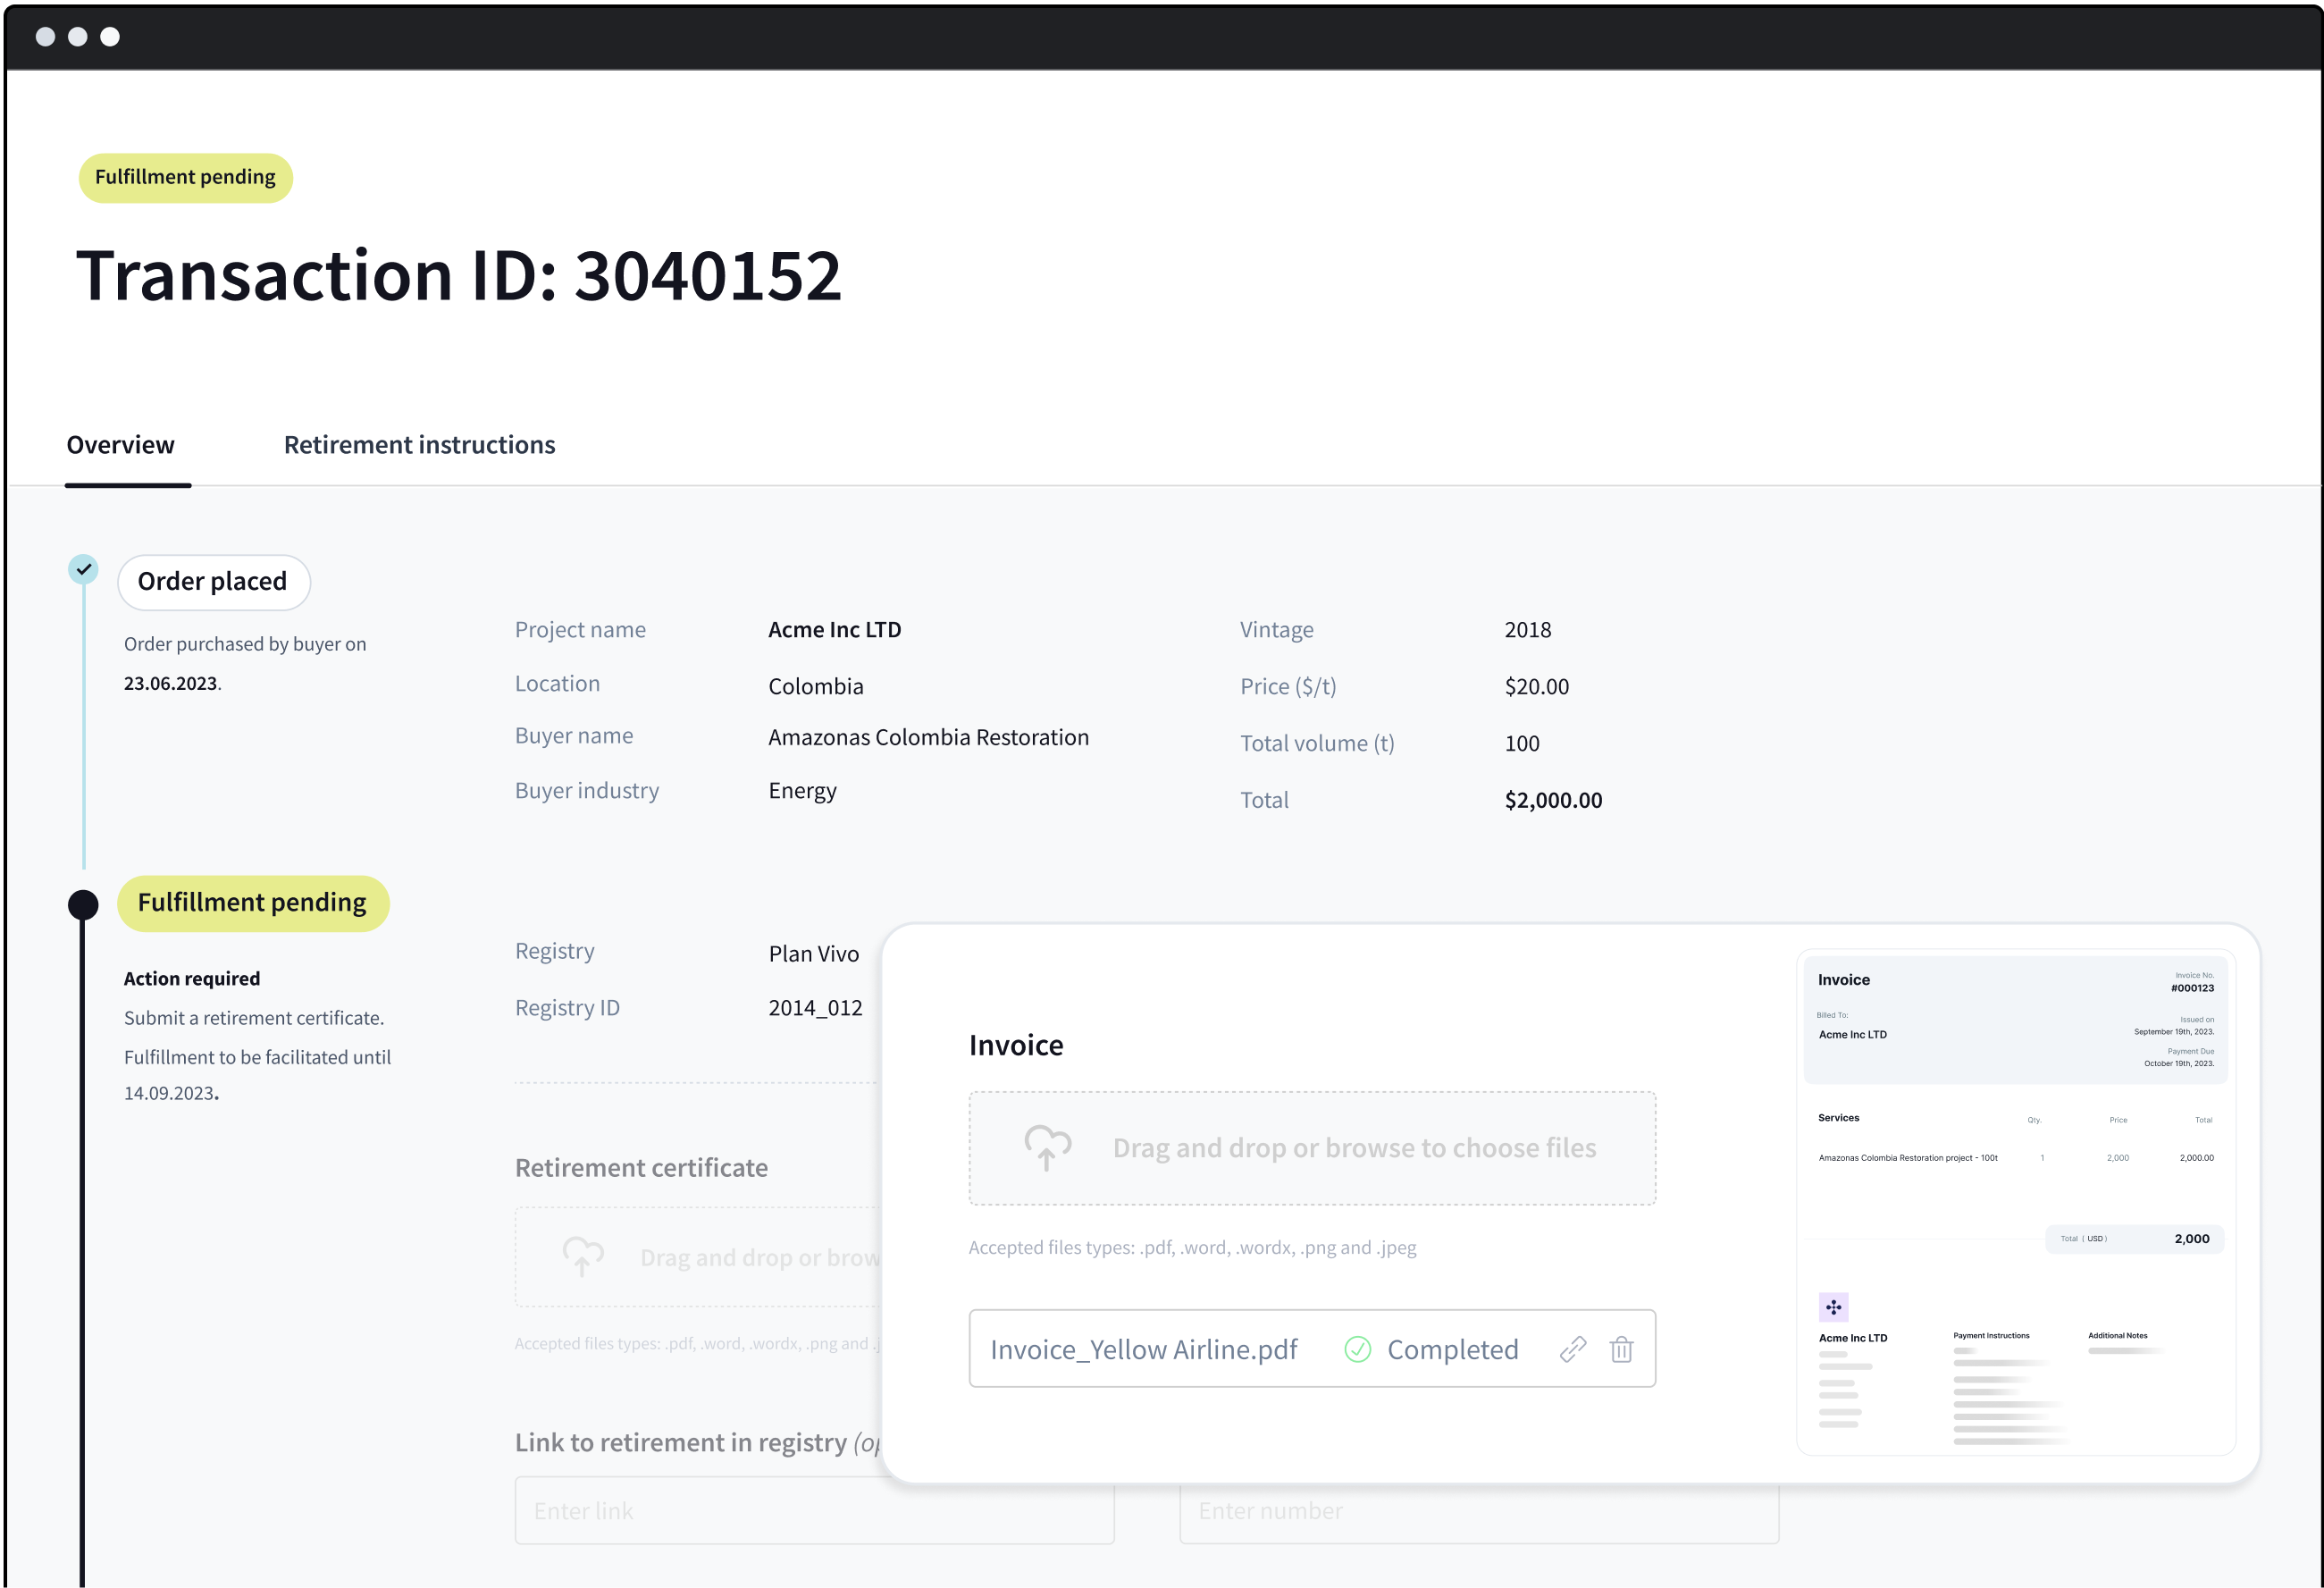Viewport: 2324px width, 1588px height.
Task: Click the Registry ID value 2014_012
Action: (815, 1008)
